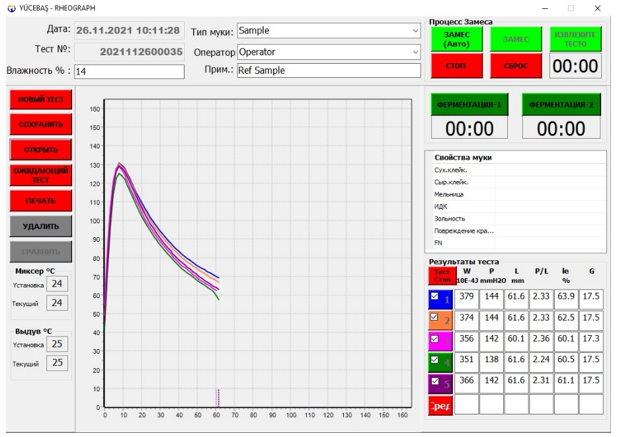Click the disabled СРАВНИТЬ button

click(41, 251)
